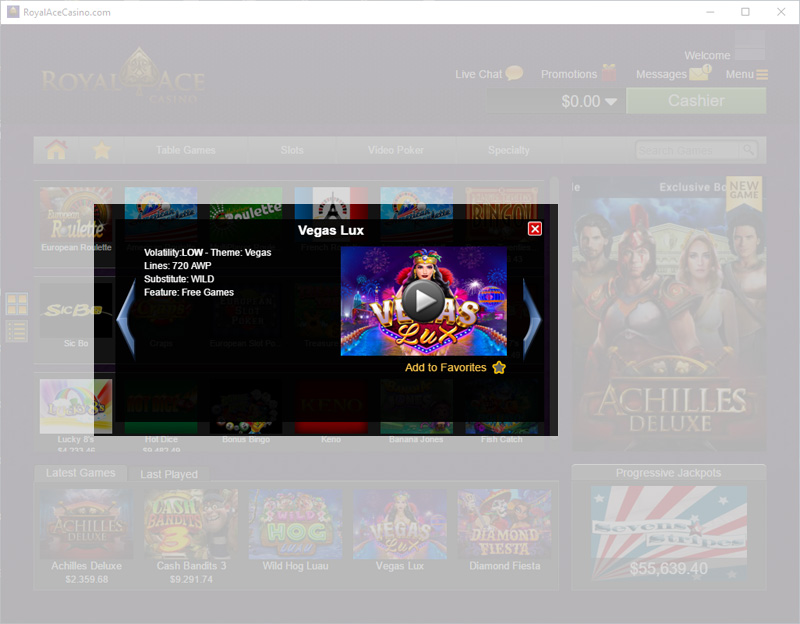Click the Royal Ace Casino logo
Viewport: 800px width, 624px height.
coord(123,74)
